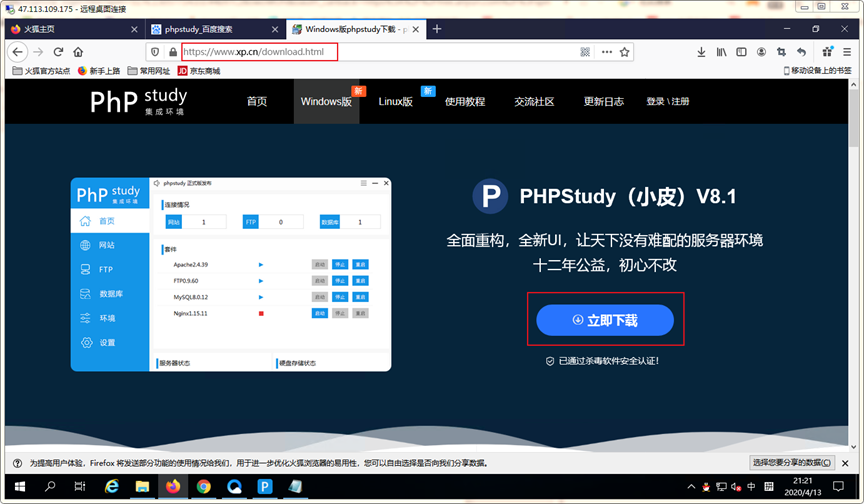Image resolution: width=864 pixels, height=504 pixels.
Task: Click the blue P PHPStudy logo circle
Action: 490,196
